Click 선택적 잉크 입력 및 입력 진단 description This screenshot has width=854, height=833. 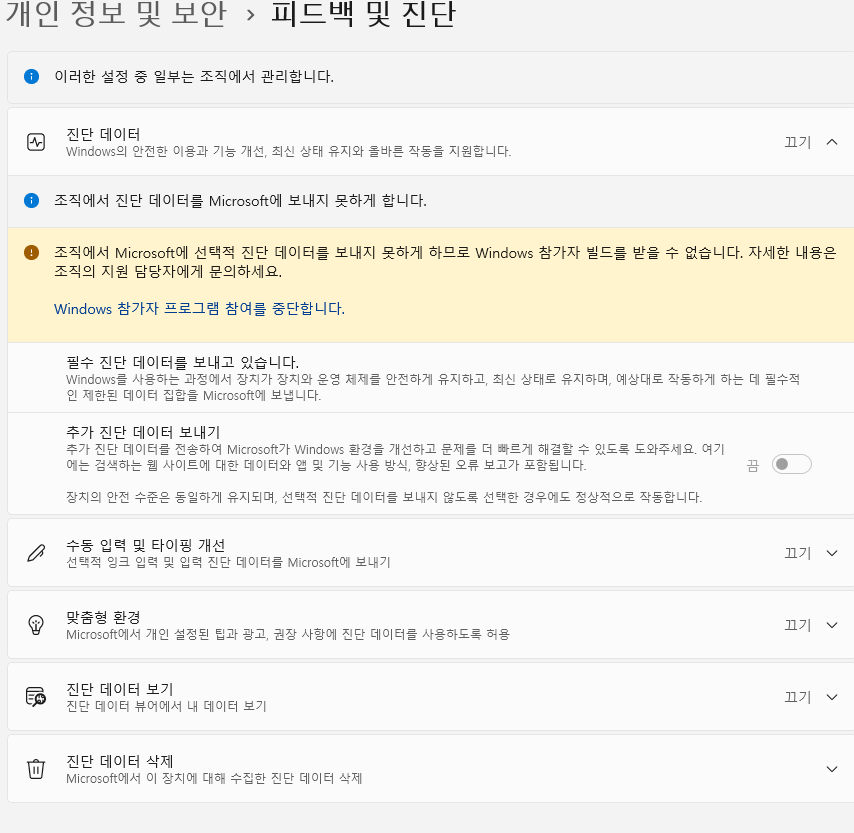click(x=228, y=562)
